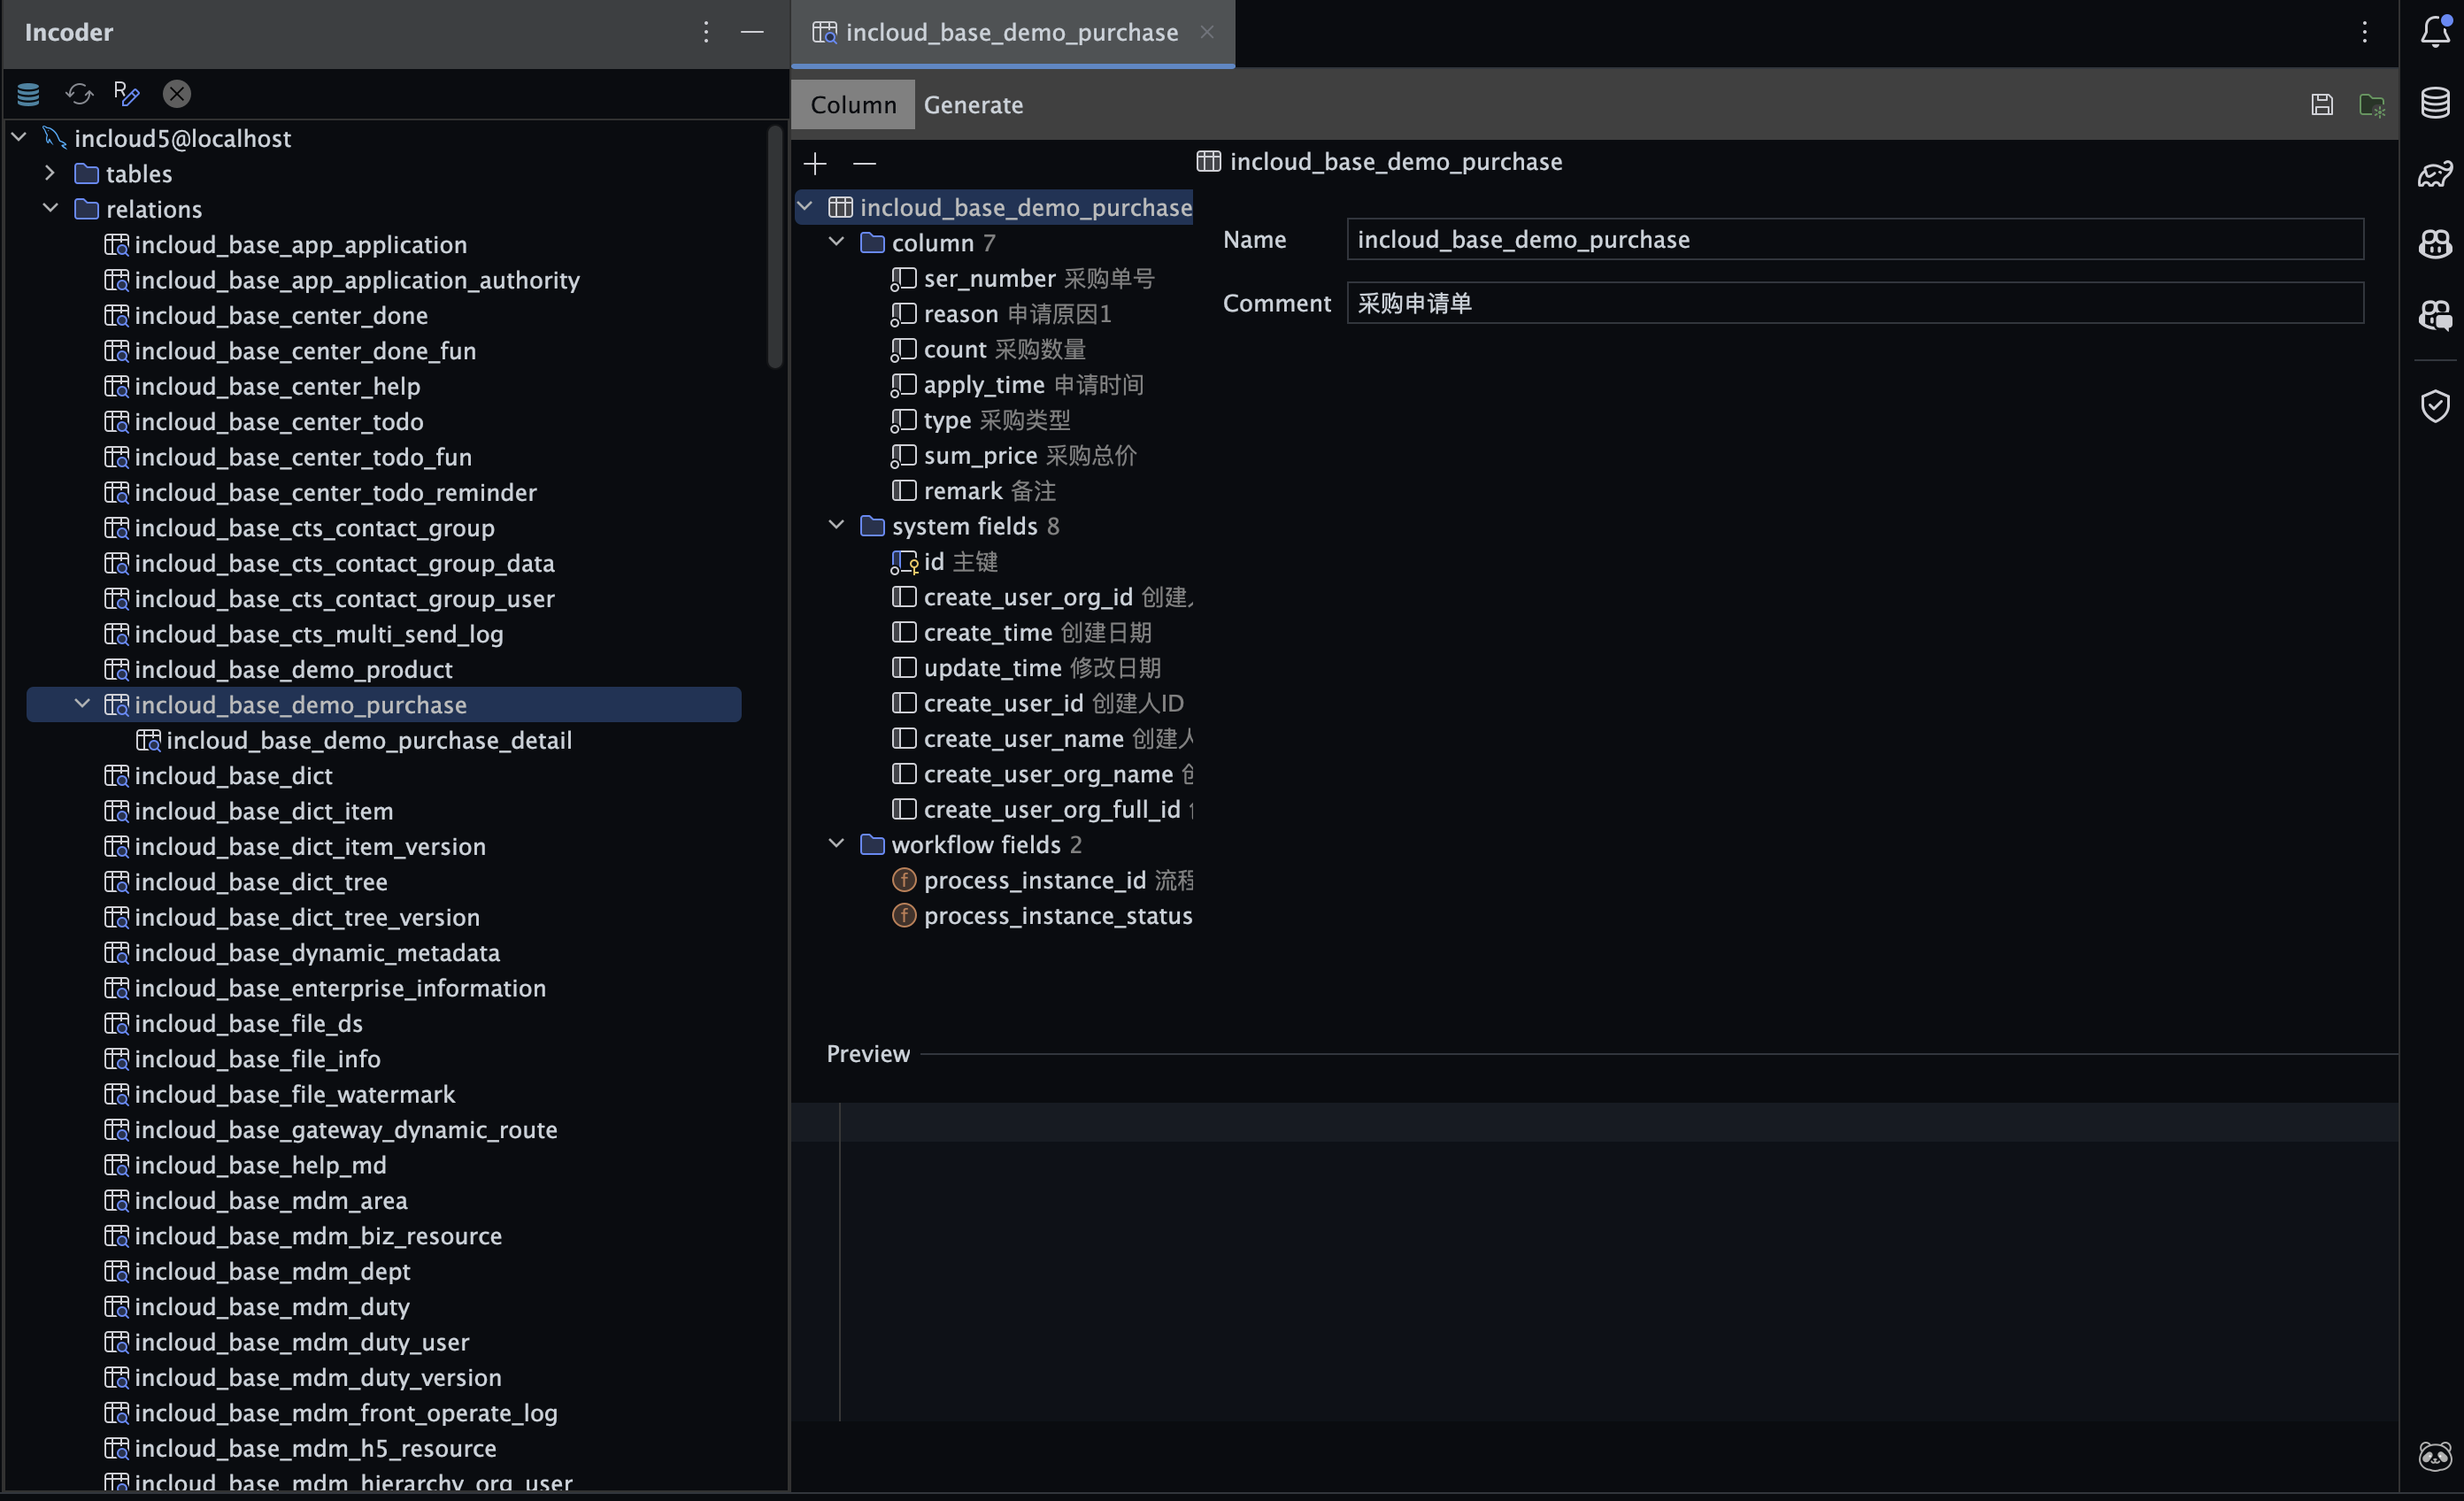Open the database connection panel icon
The image size is (2464, 1501).
click(x=28, y=93)
